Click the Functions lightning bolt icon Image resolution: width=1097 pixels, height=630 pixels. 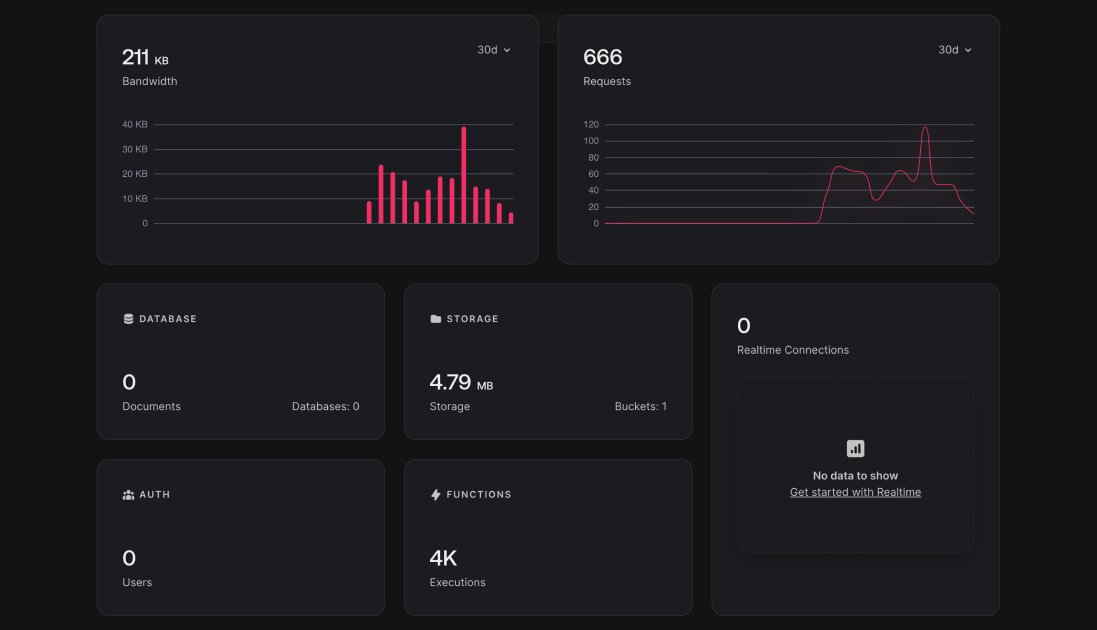pyautogui.click(x=436, y=495)
